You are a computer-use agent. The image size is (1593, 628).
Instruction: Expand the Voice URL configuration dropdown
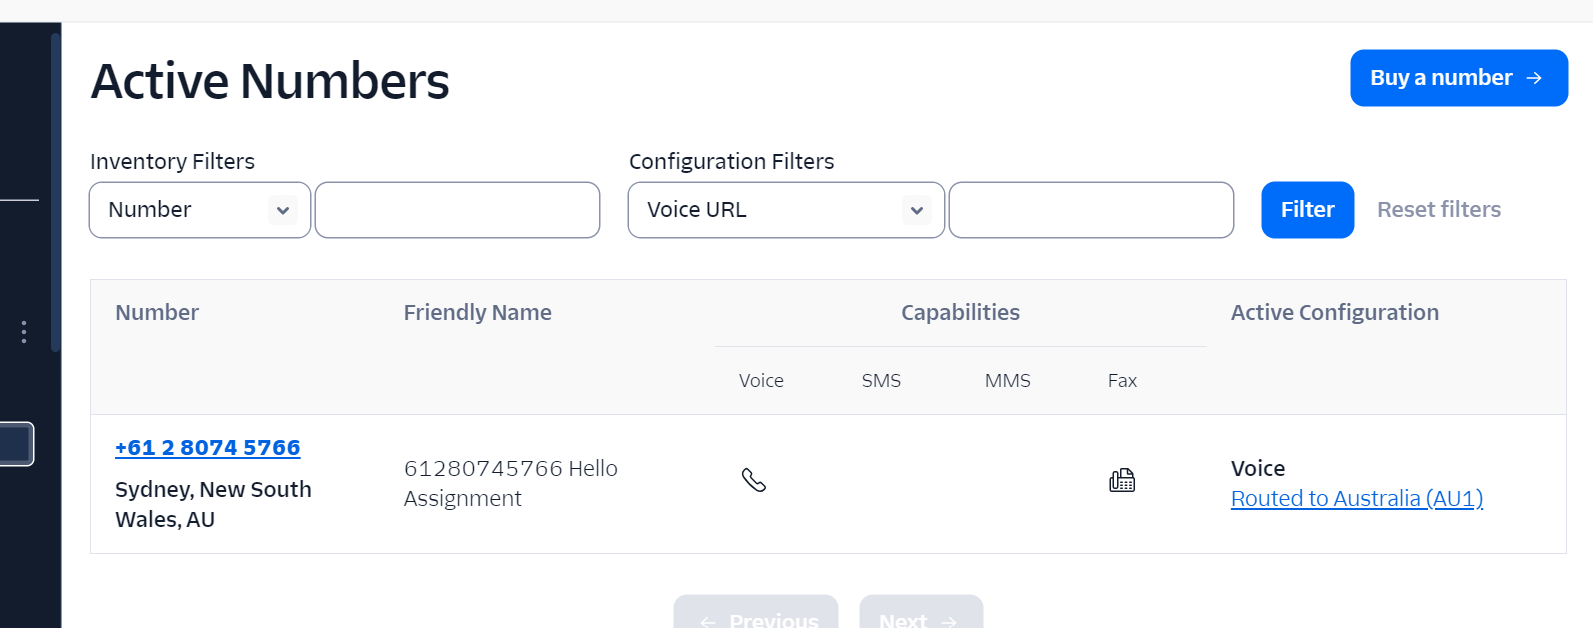(x=785, y=210)
